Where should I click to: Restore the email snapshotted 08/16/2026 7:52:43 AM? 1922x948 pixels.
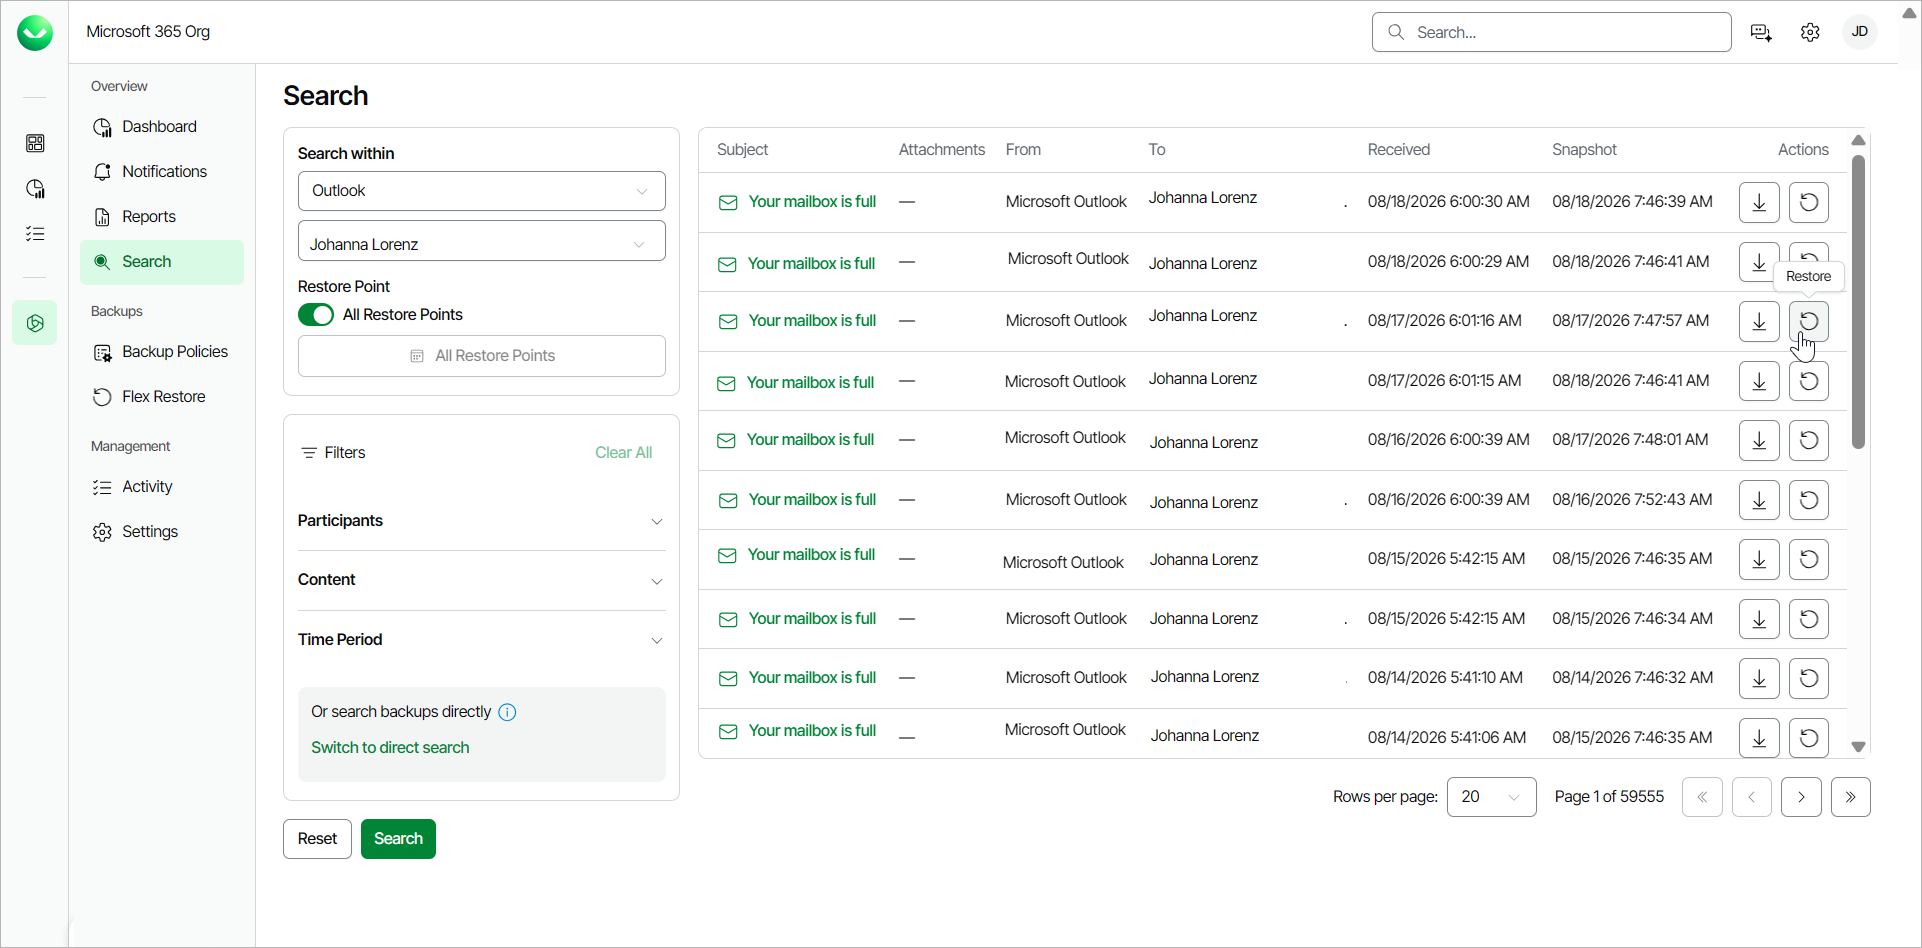1809,500
